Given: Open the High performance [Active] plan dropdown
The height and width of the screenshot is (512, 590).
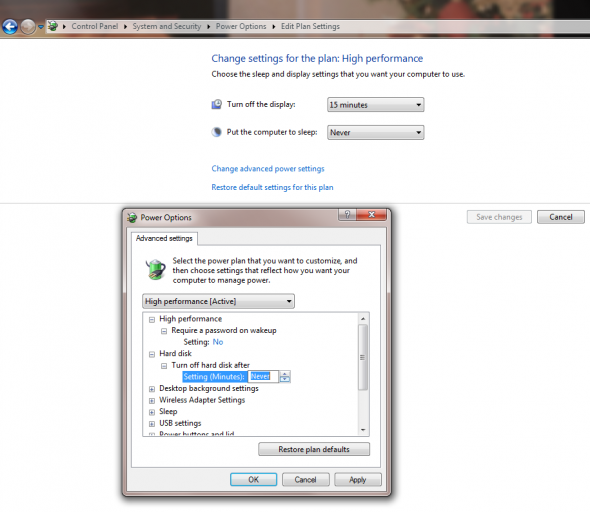Looking at the screenshot, I should pyautogui.click(x=218, y=301).
